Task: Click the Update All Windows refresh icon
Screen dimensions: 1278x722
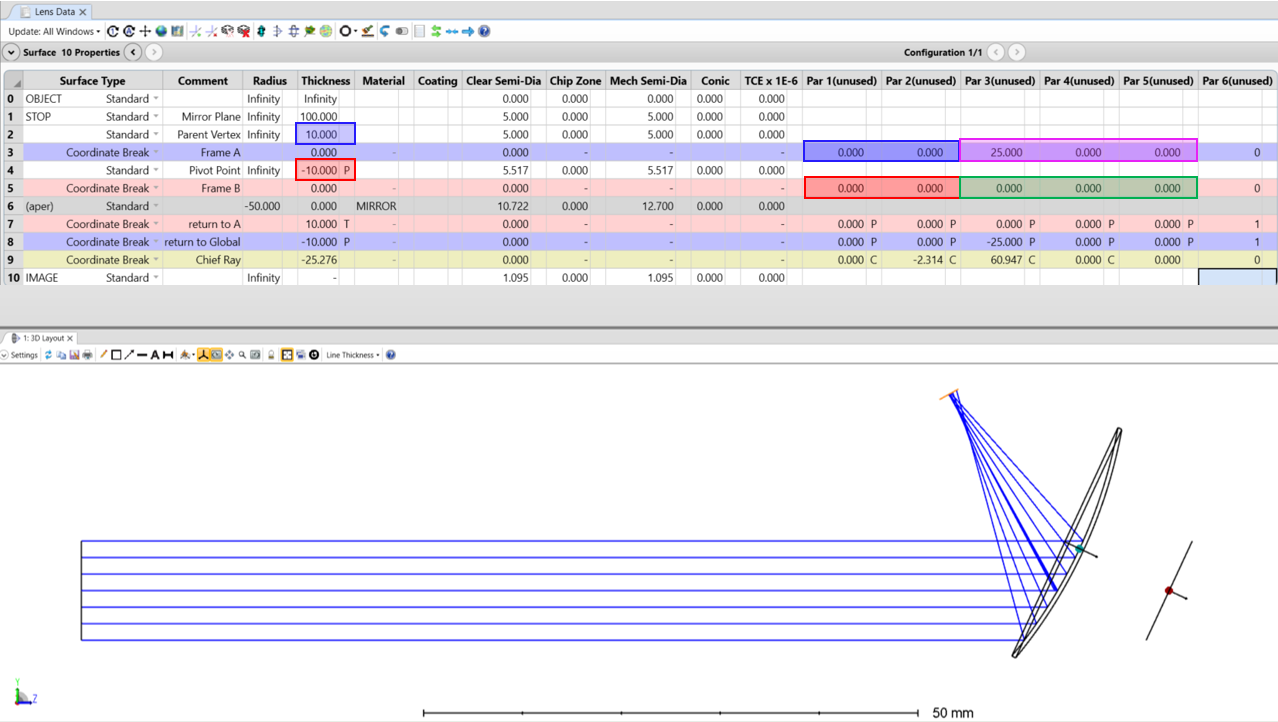Action: 113,31
